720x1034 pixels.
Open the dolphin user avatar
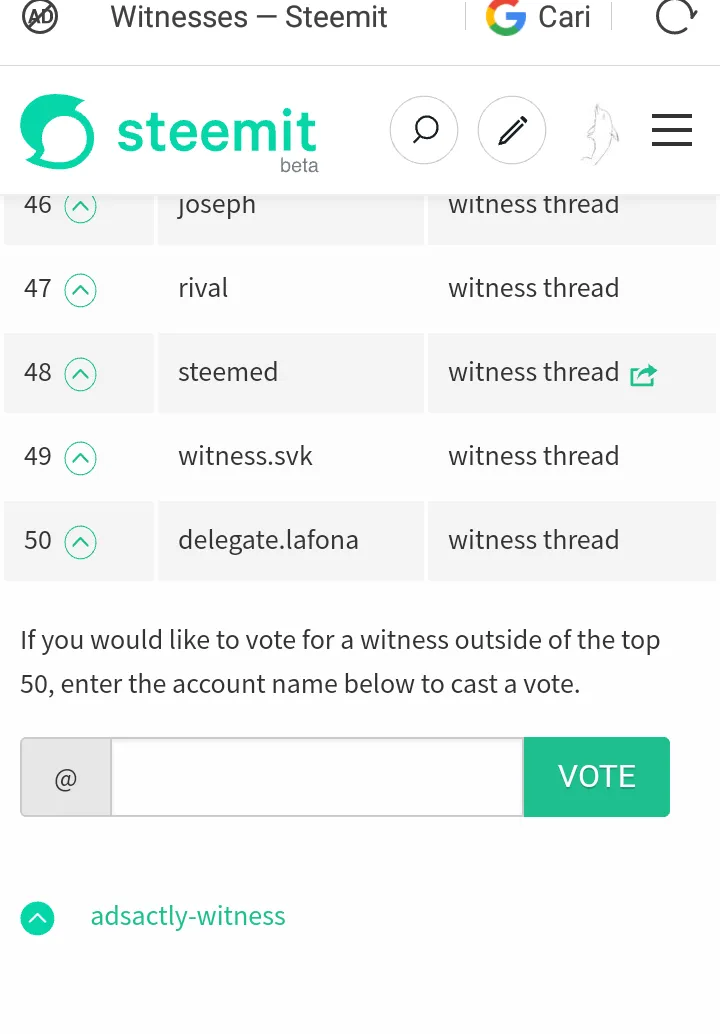[599, 134]
